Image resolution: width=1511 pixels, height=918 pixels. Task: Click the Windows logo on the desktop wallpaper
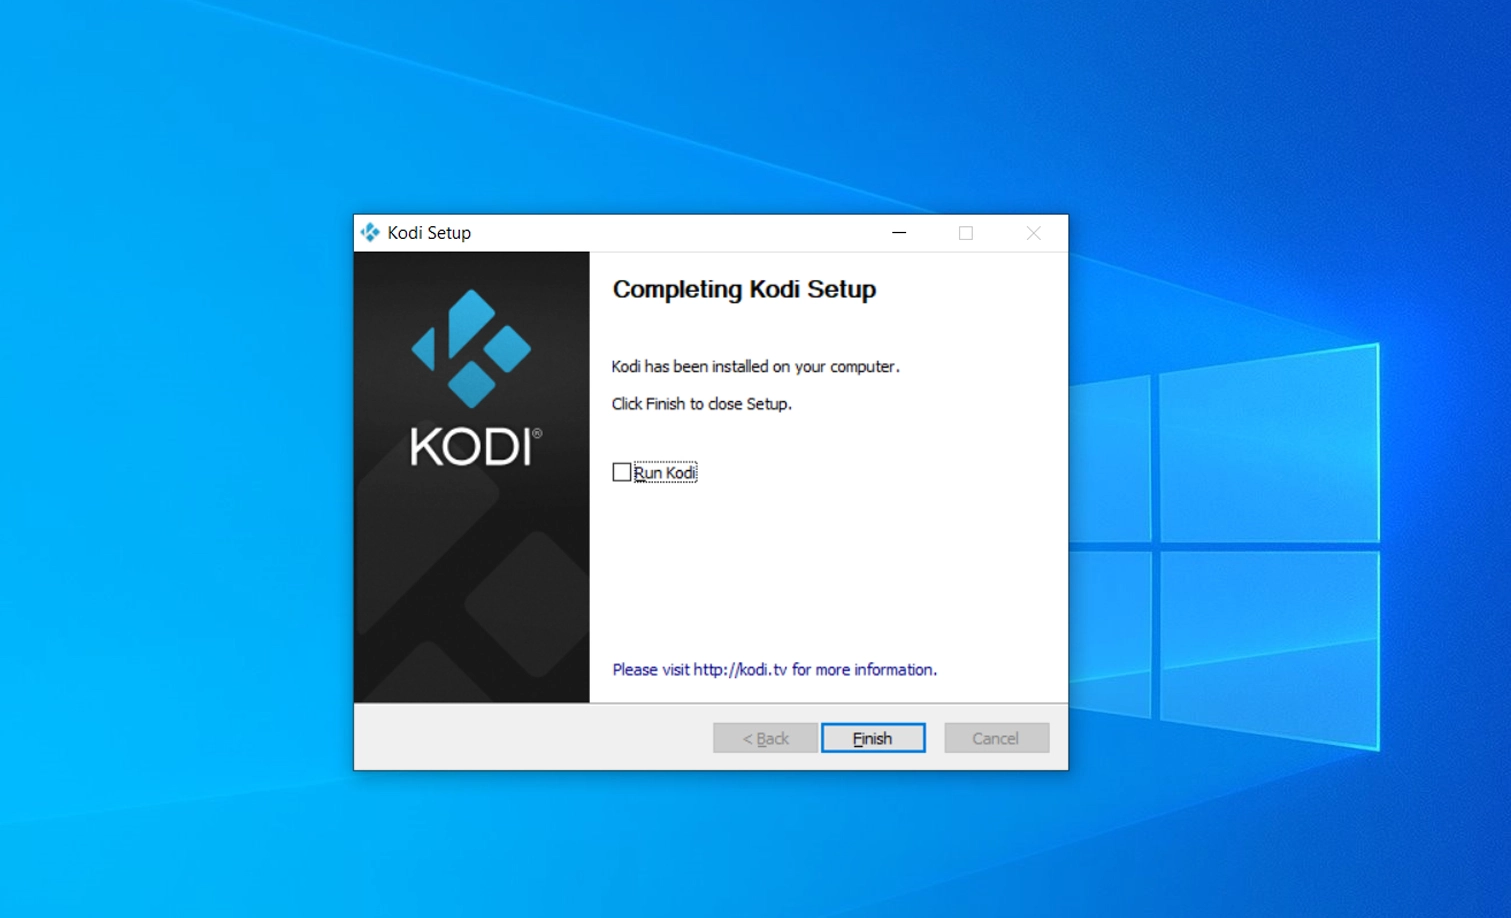(1225, 546)
